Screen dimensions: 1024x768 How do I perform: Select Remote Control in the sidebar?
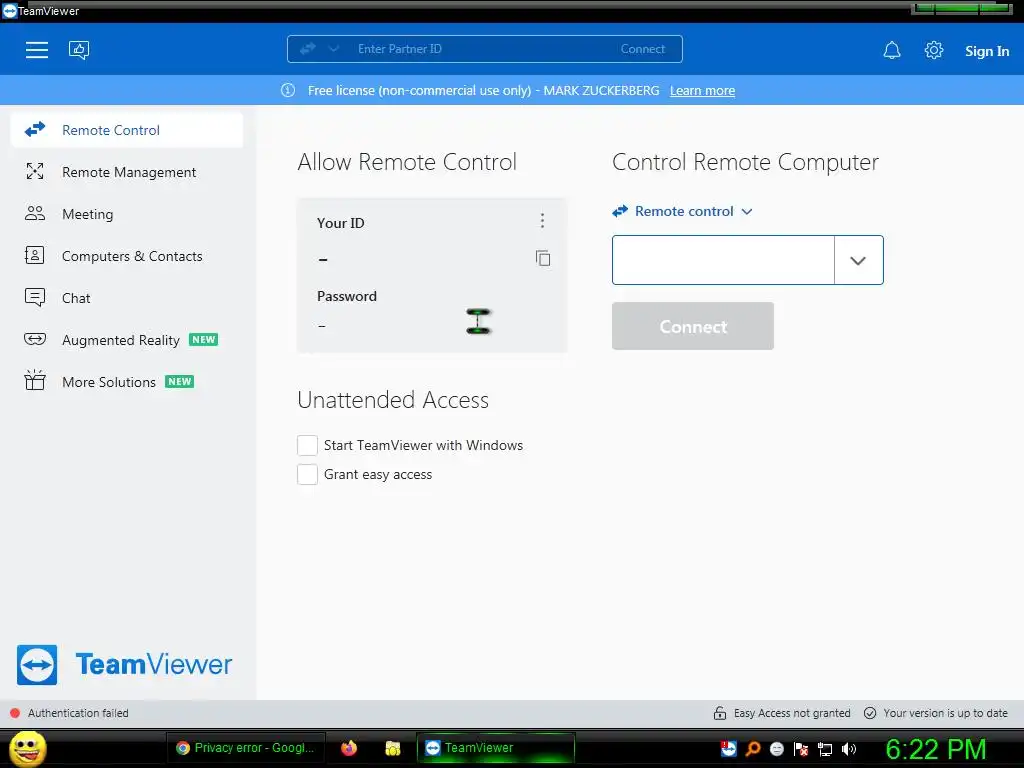pyautogui.click(x=127, y=130)
